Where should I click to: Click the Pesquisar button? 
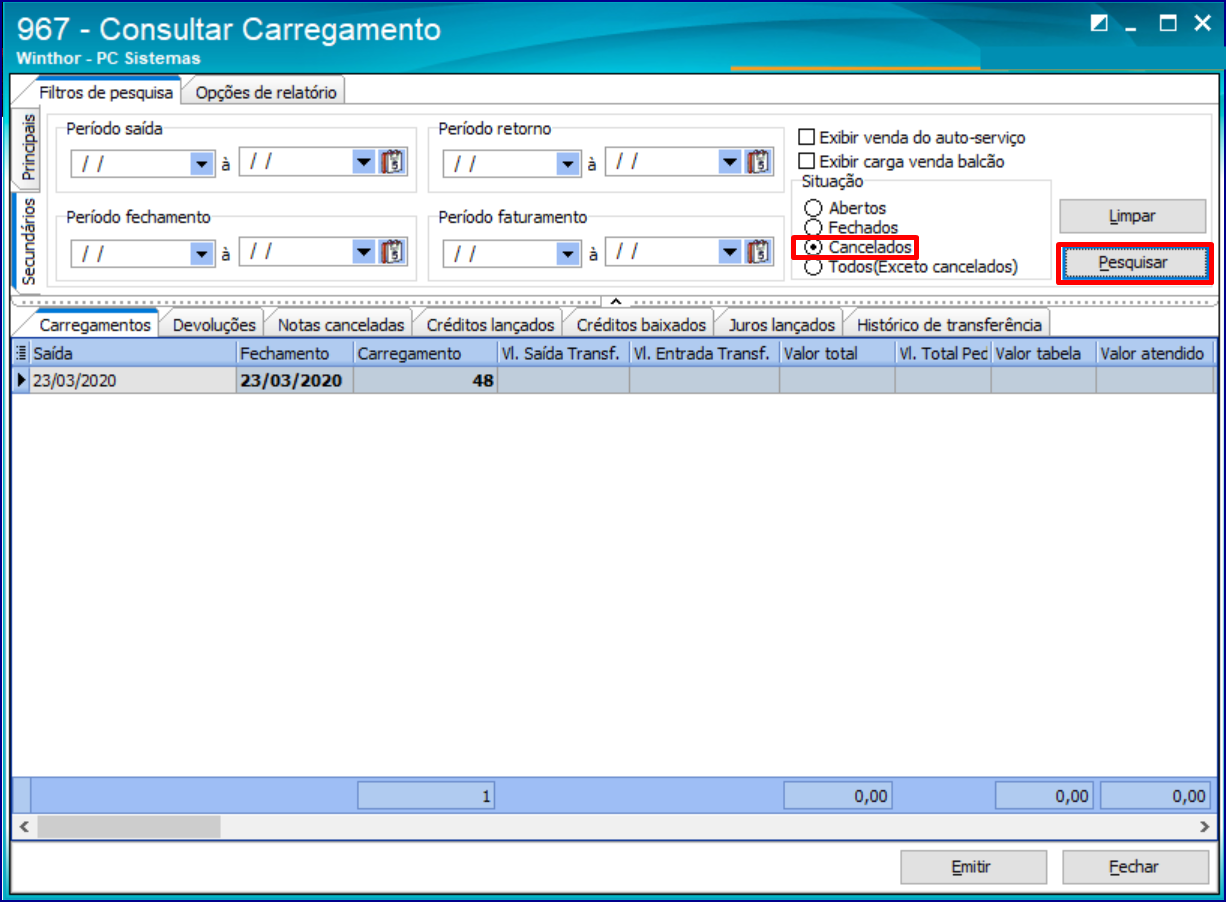click(1133, 262)
